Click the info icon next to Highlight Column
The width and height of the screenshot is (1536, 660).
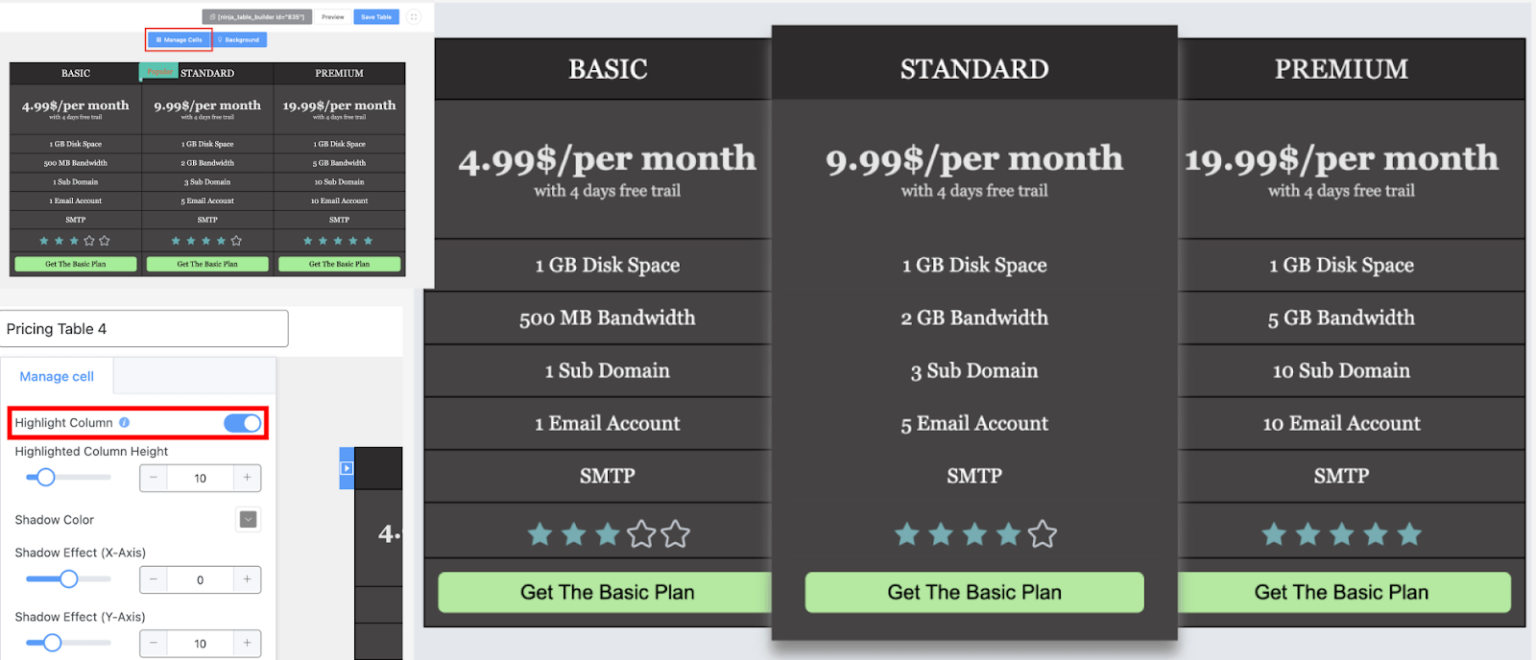[x=123, y=422]
